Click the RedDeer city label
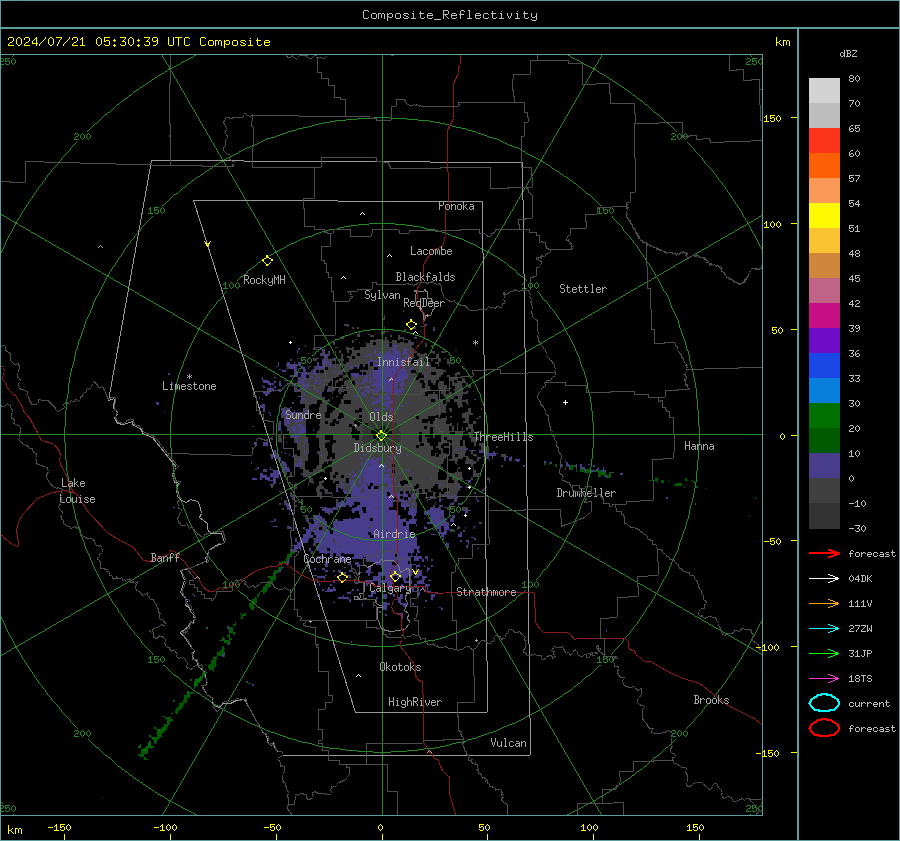 424,303
